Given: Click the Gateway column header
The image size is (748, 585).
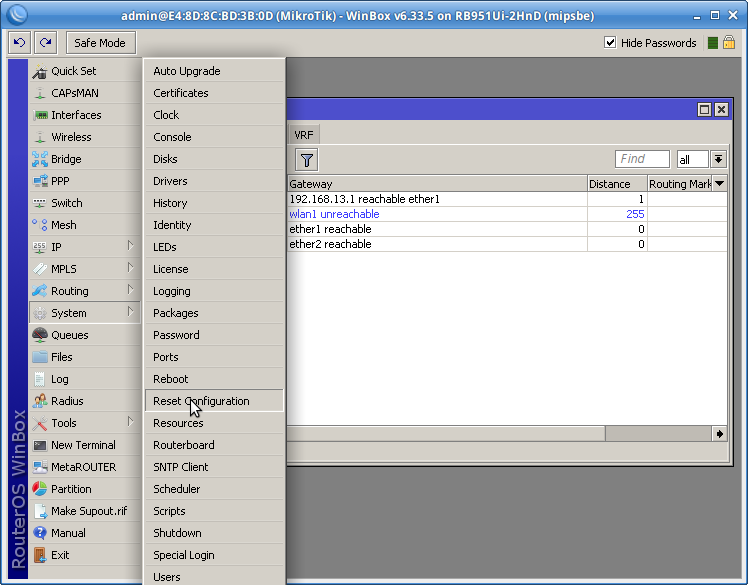Looking at the screenshot, I should (437, 184).
